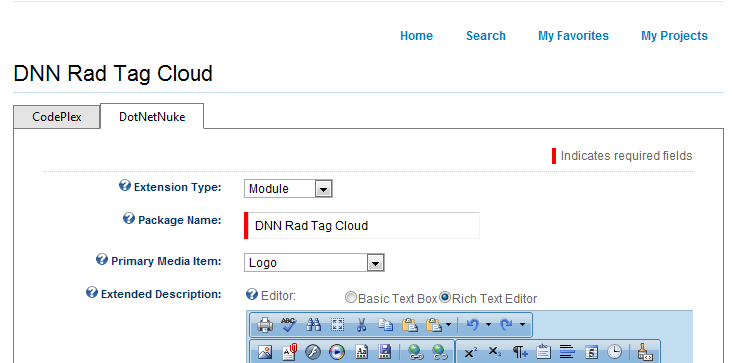This screenshot has height=363, width=732.
Task: Click the Print icon in editor toolbar
Action: 265,324
